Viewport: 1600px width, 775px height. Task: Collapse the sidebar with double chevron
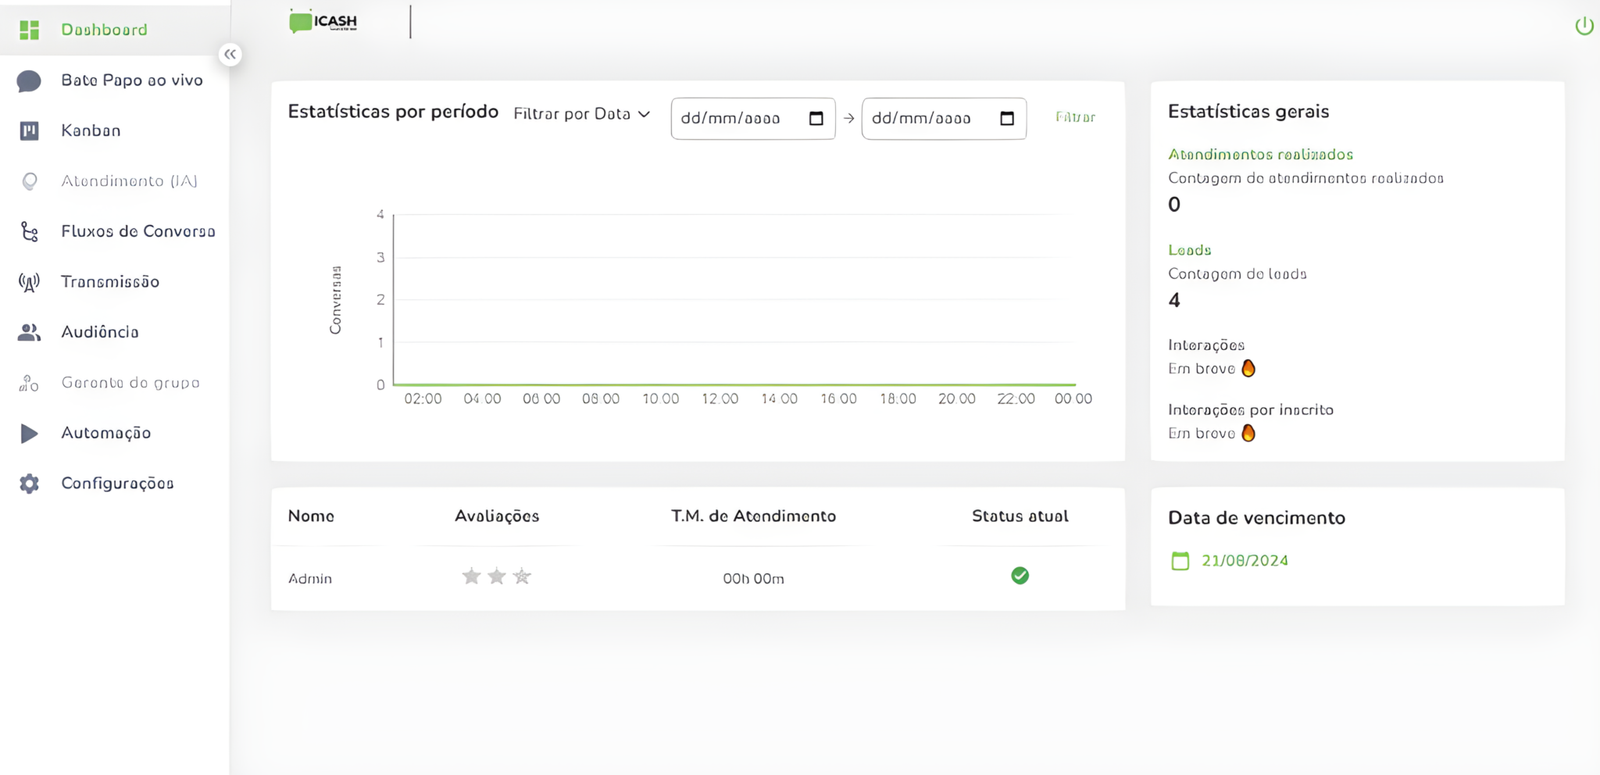pos(230,54)
